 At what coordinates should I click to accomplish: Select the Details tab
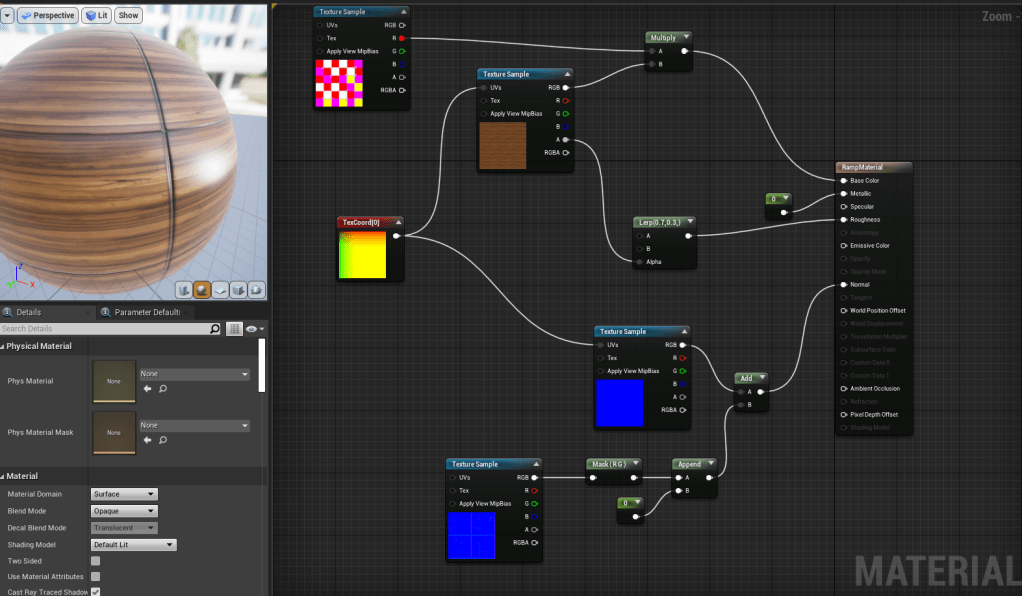click(28, 312)
